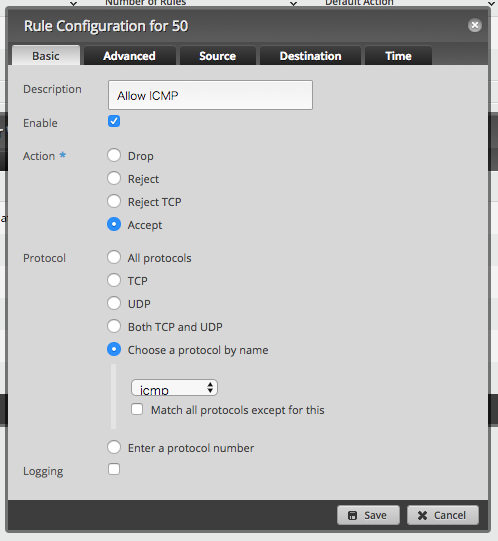
Task: Select Both TCP and UDP
Action: click(114, 326)
